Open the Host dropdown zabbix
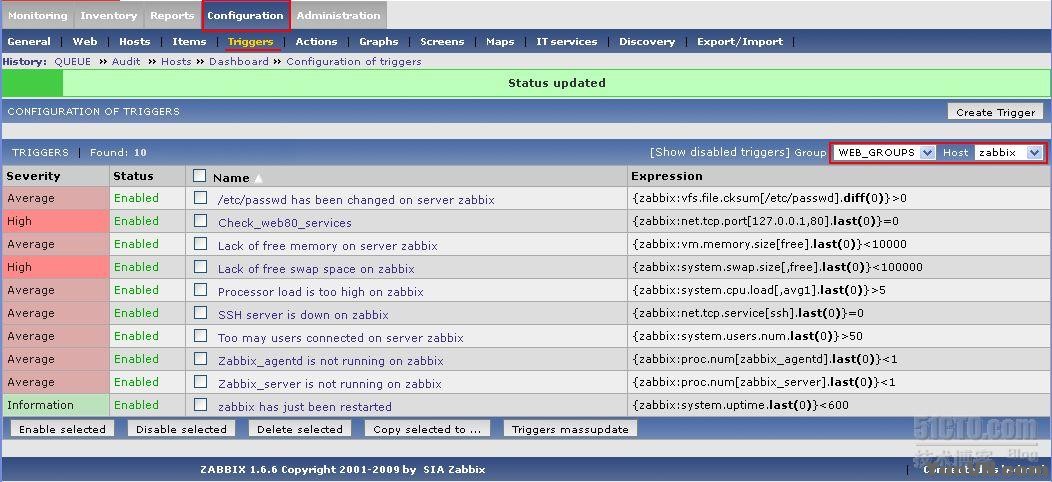Image resolution: width=1052 pixels, height=482 pixels. 1009,152
